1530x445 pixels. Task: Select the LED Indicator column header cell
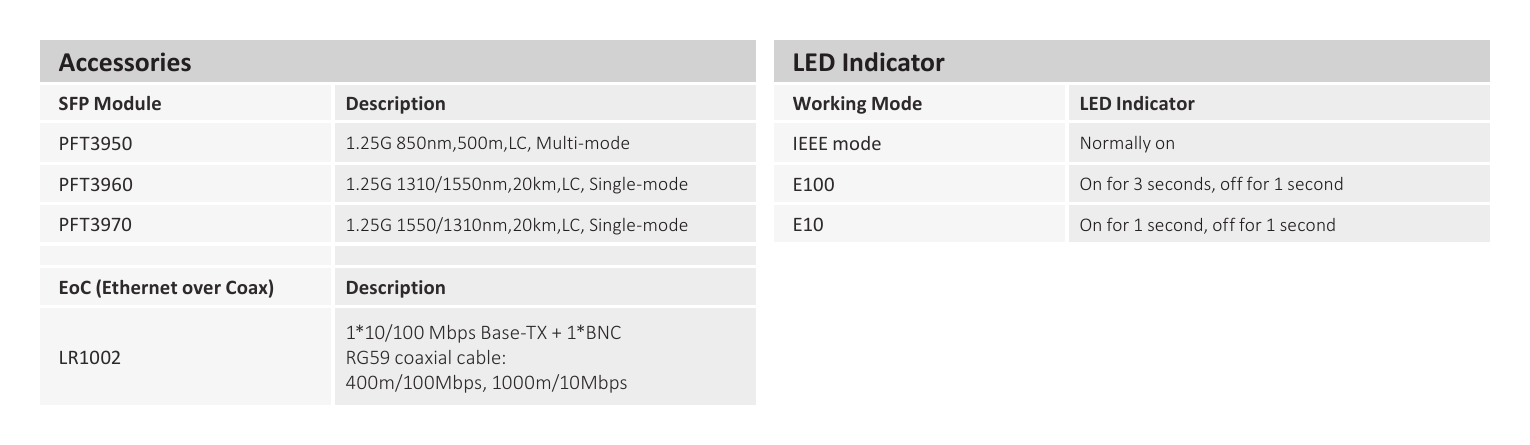tap(1279, 103)
